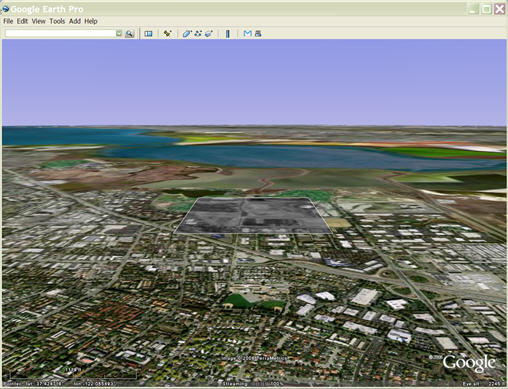Select the add polygon tool icon
The image size is (508, 389).
click(x=187, y=34)
